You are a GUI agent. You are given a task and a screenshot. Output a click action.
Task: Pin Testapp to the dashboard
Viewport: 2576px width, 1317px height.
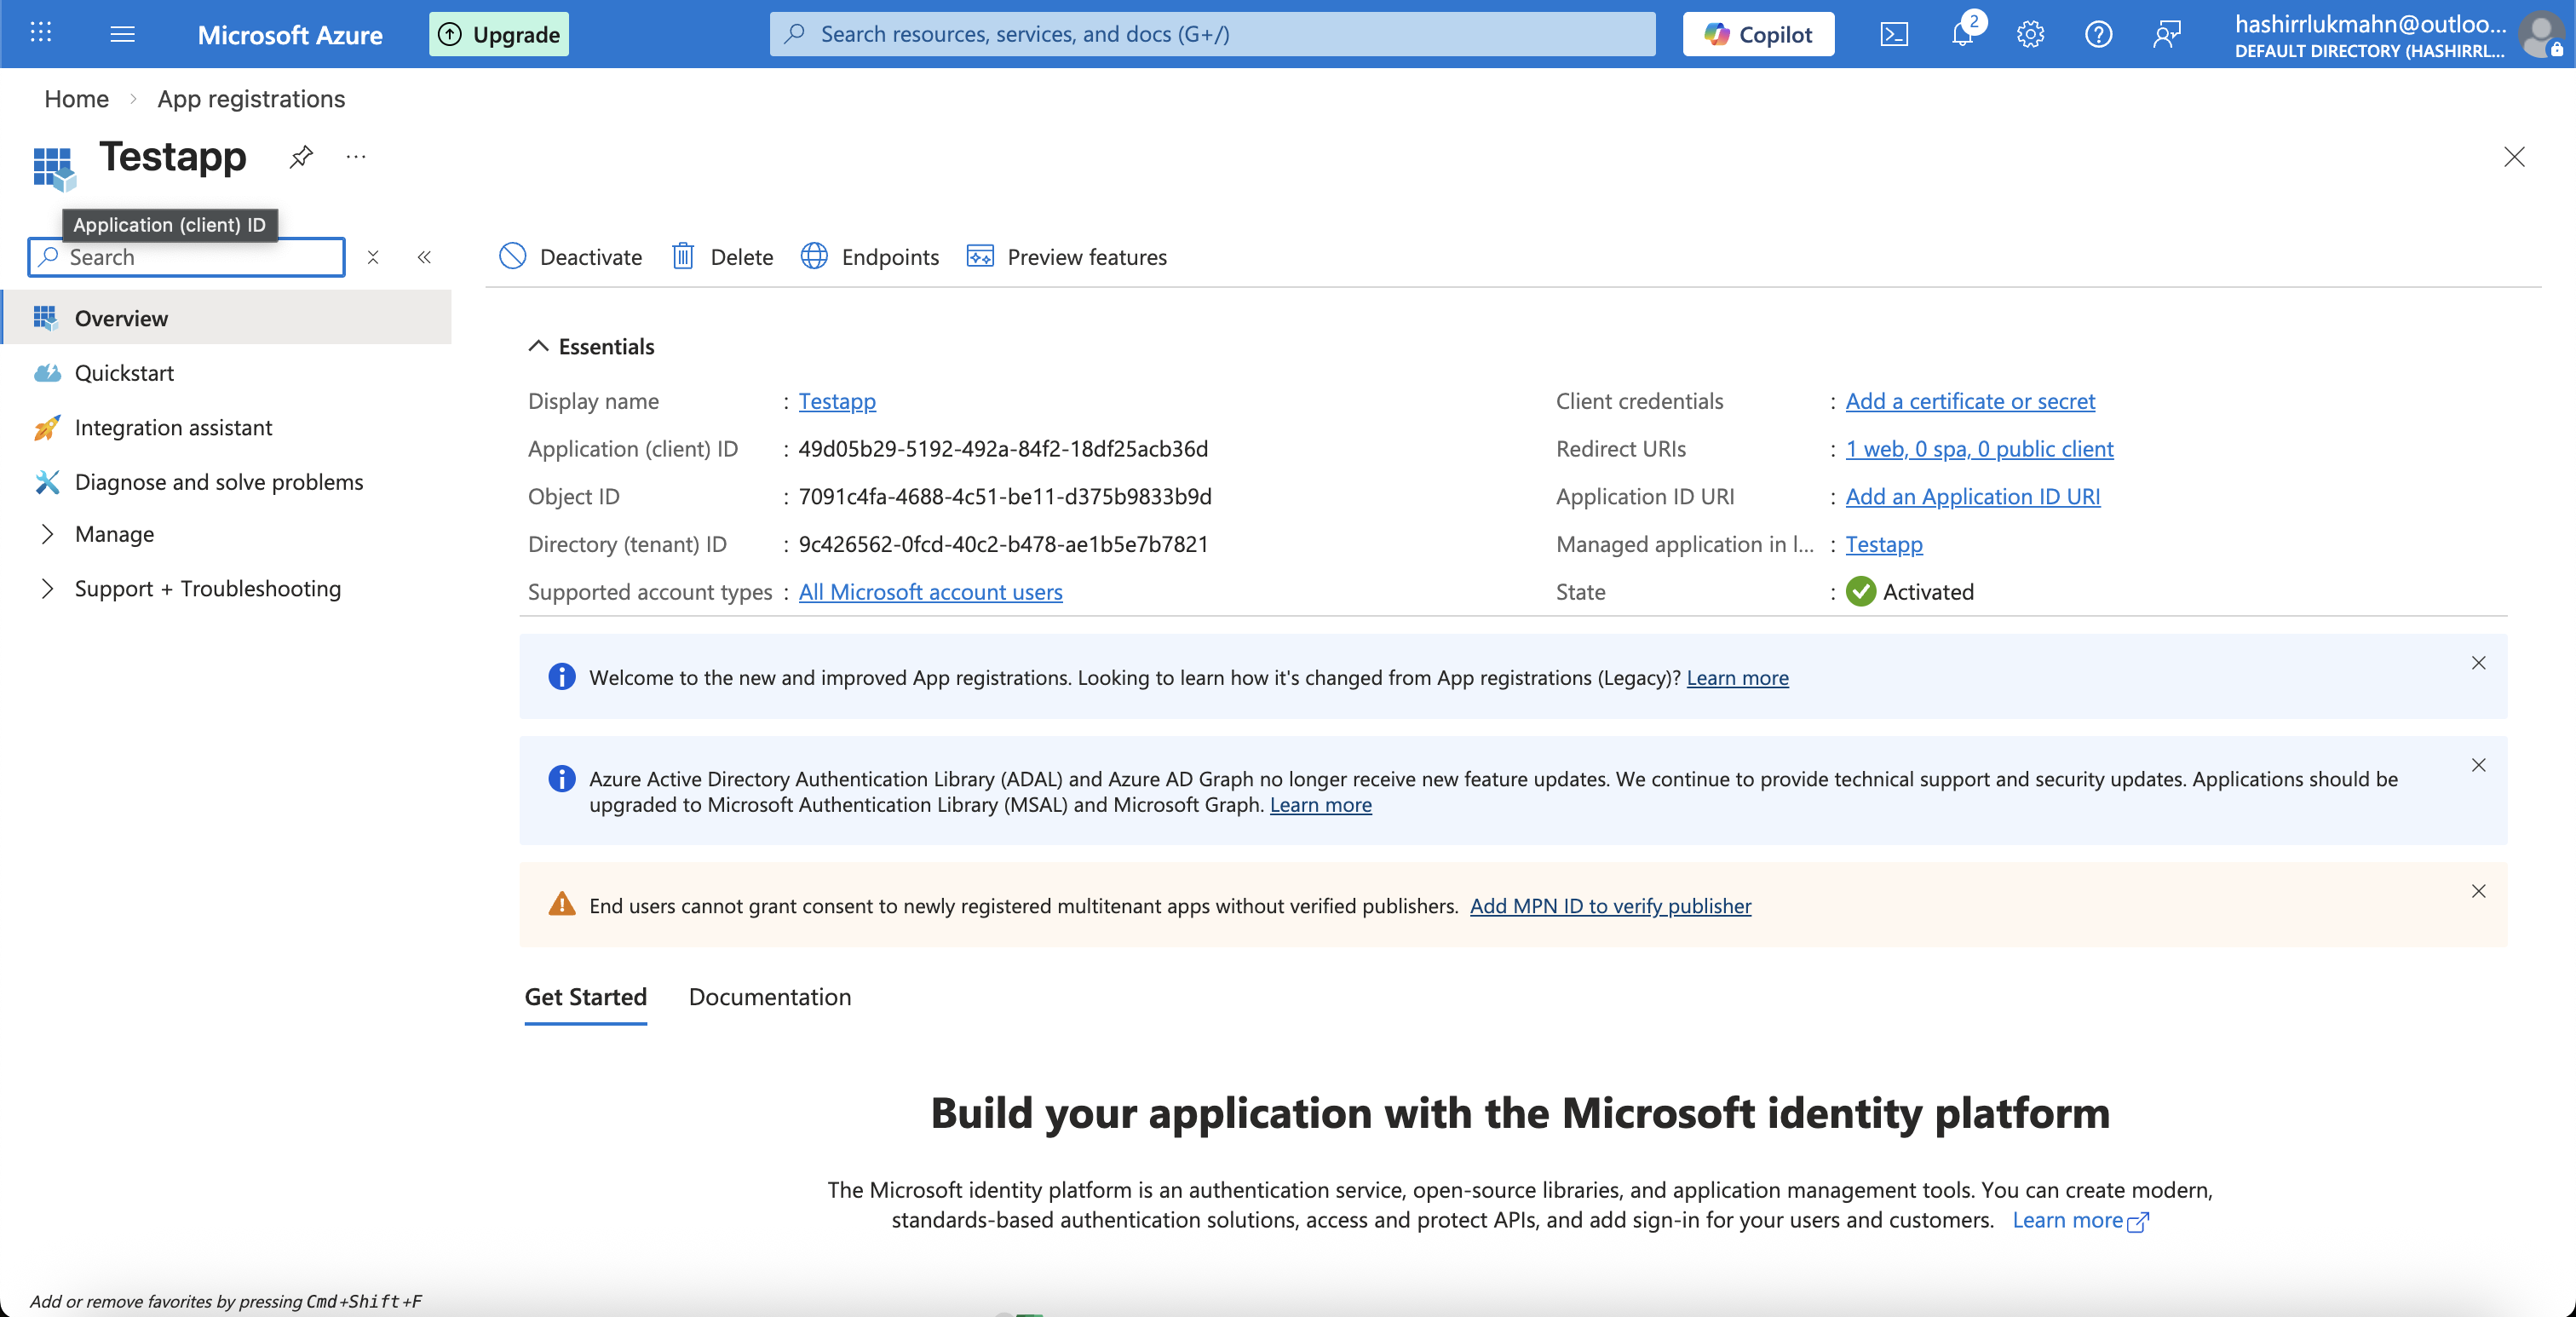click(300, 157)
